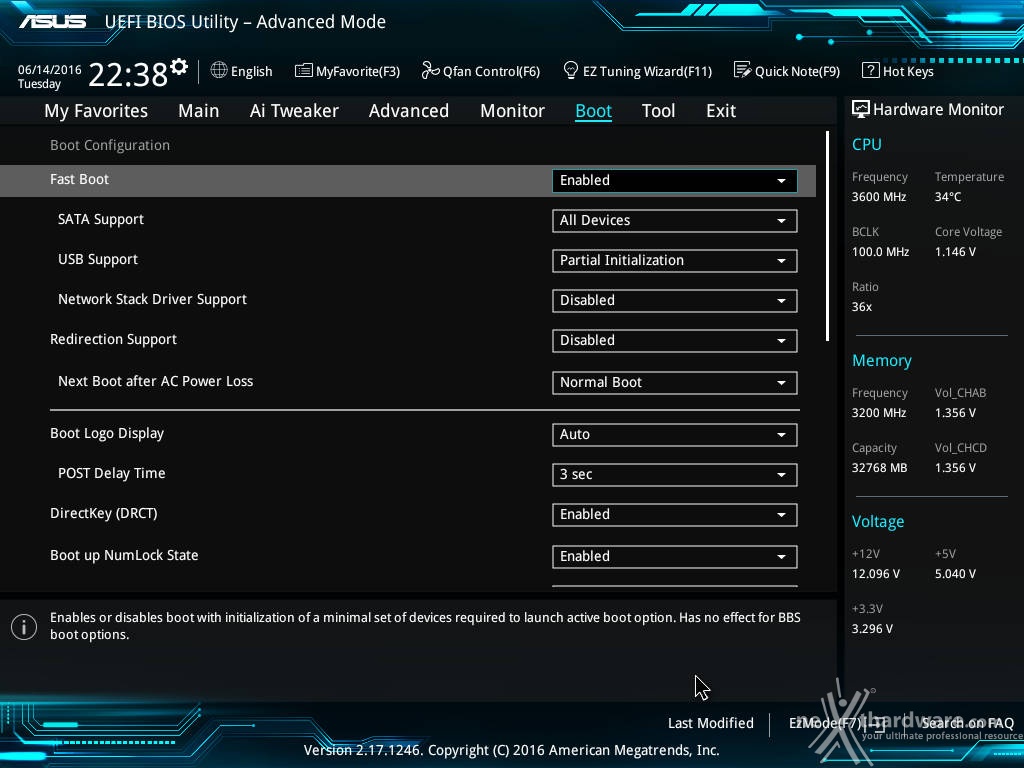The height and width of the screenshot is (768, 1024).
Task: Change the POST Delay Time dropdown
Action: click(675, 475)
